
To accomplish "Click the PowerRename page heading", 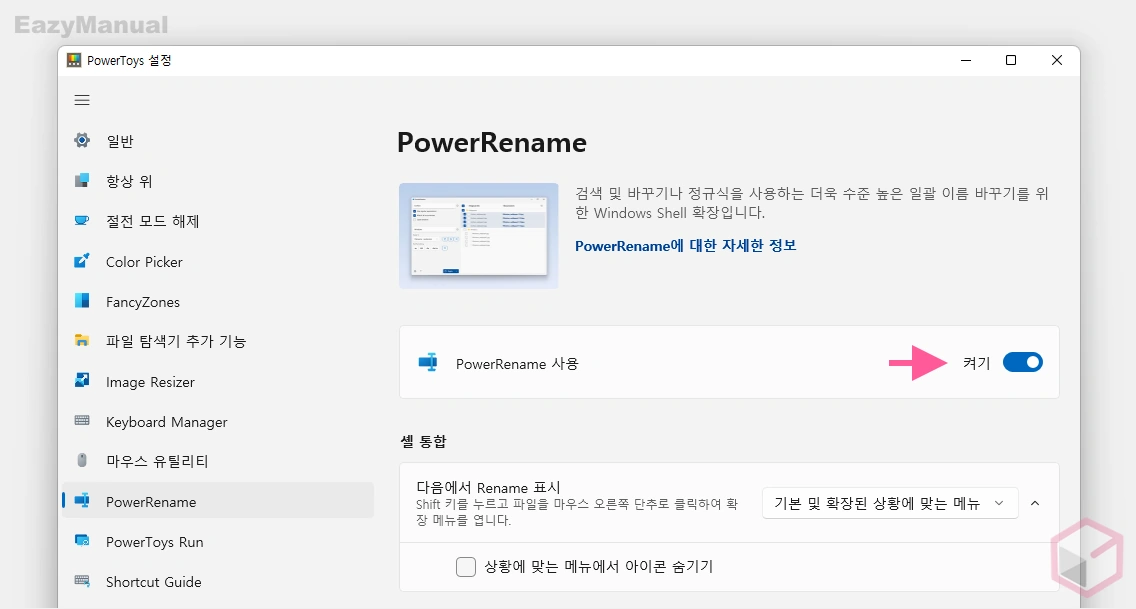I will click(492, 142).
